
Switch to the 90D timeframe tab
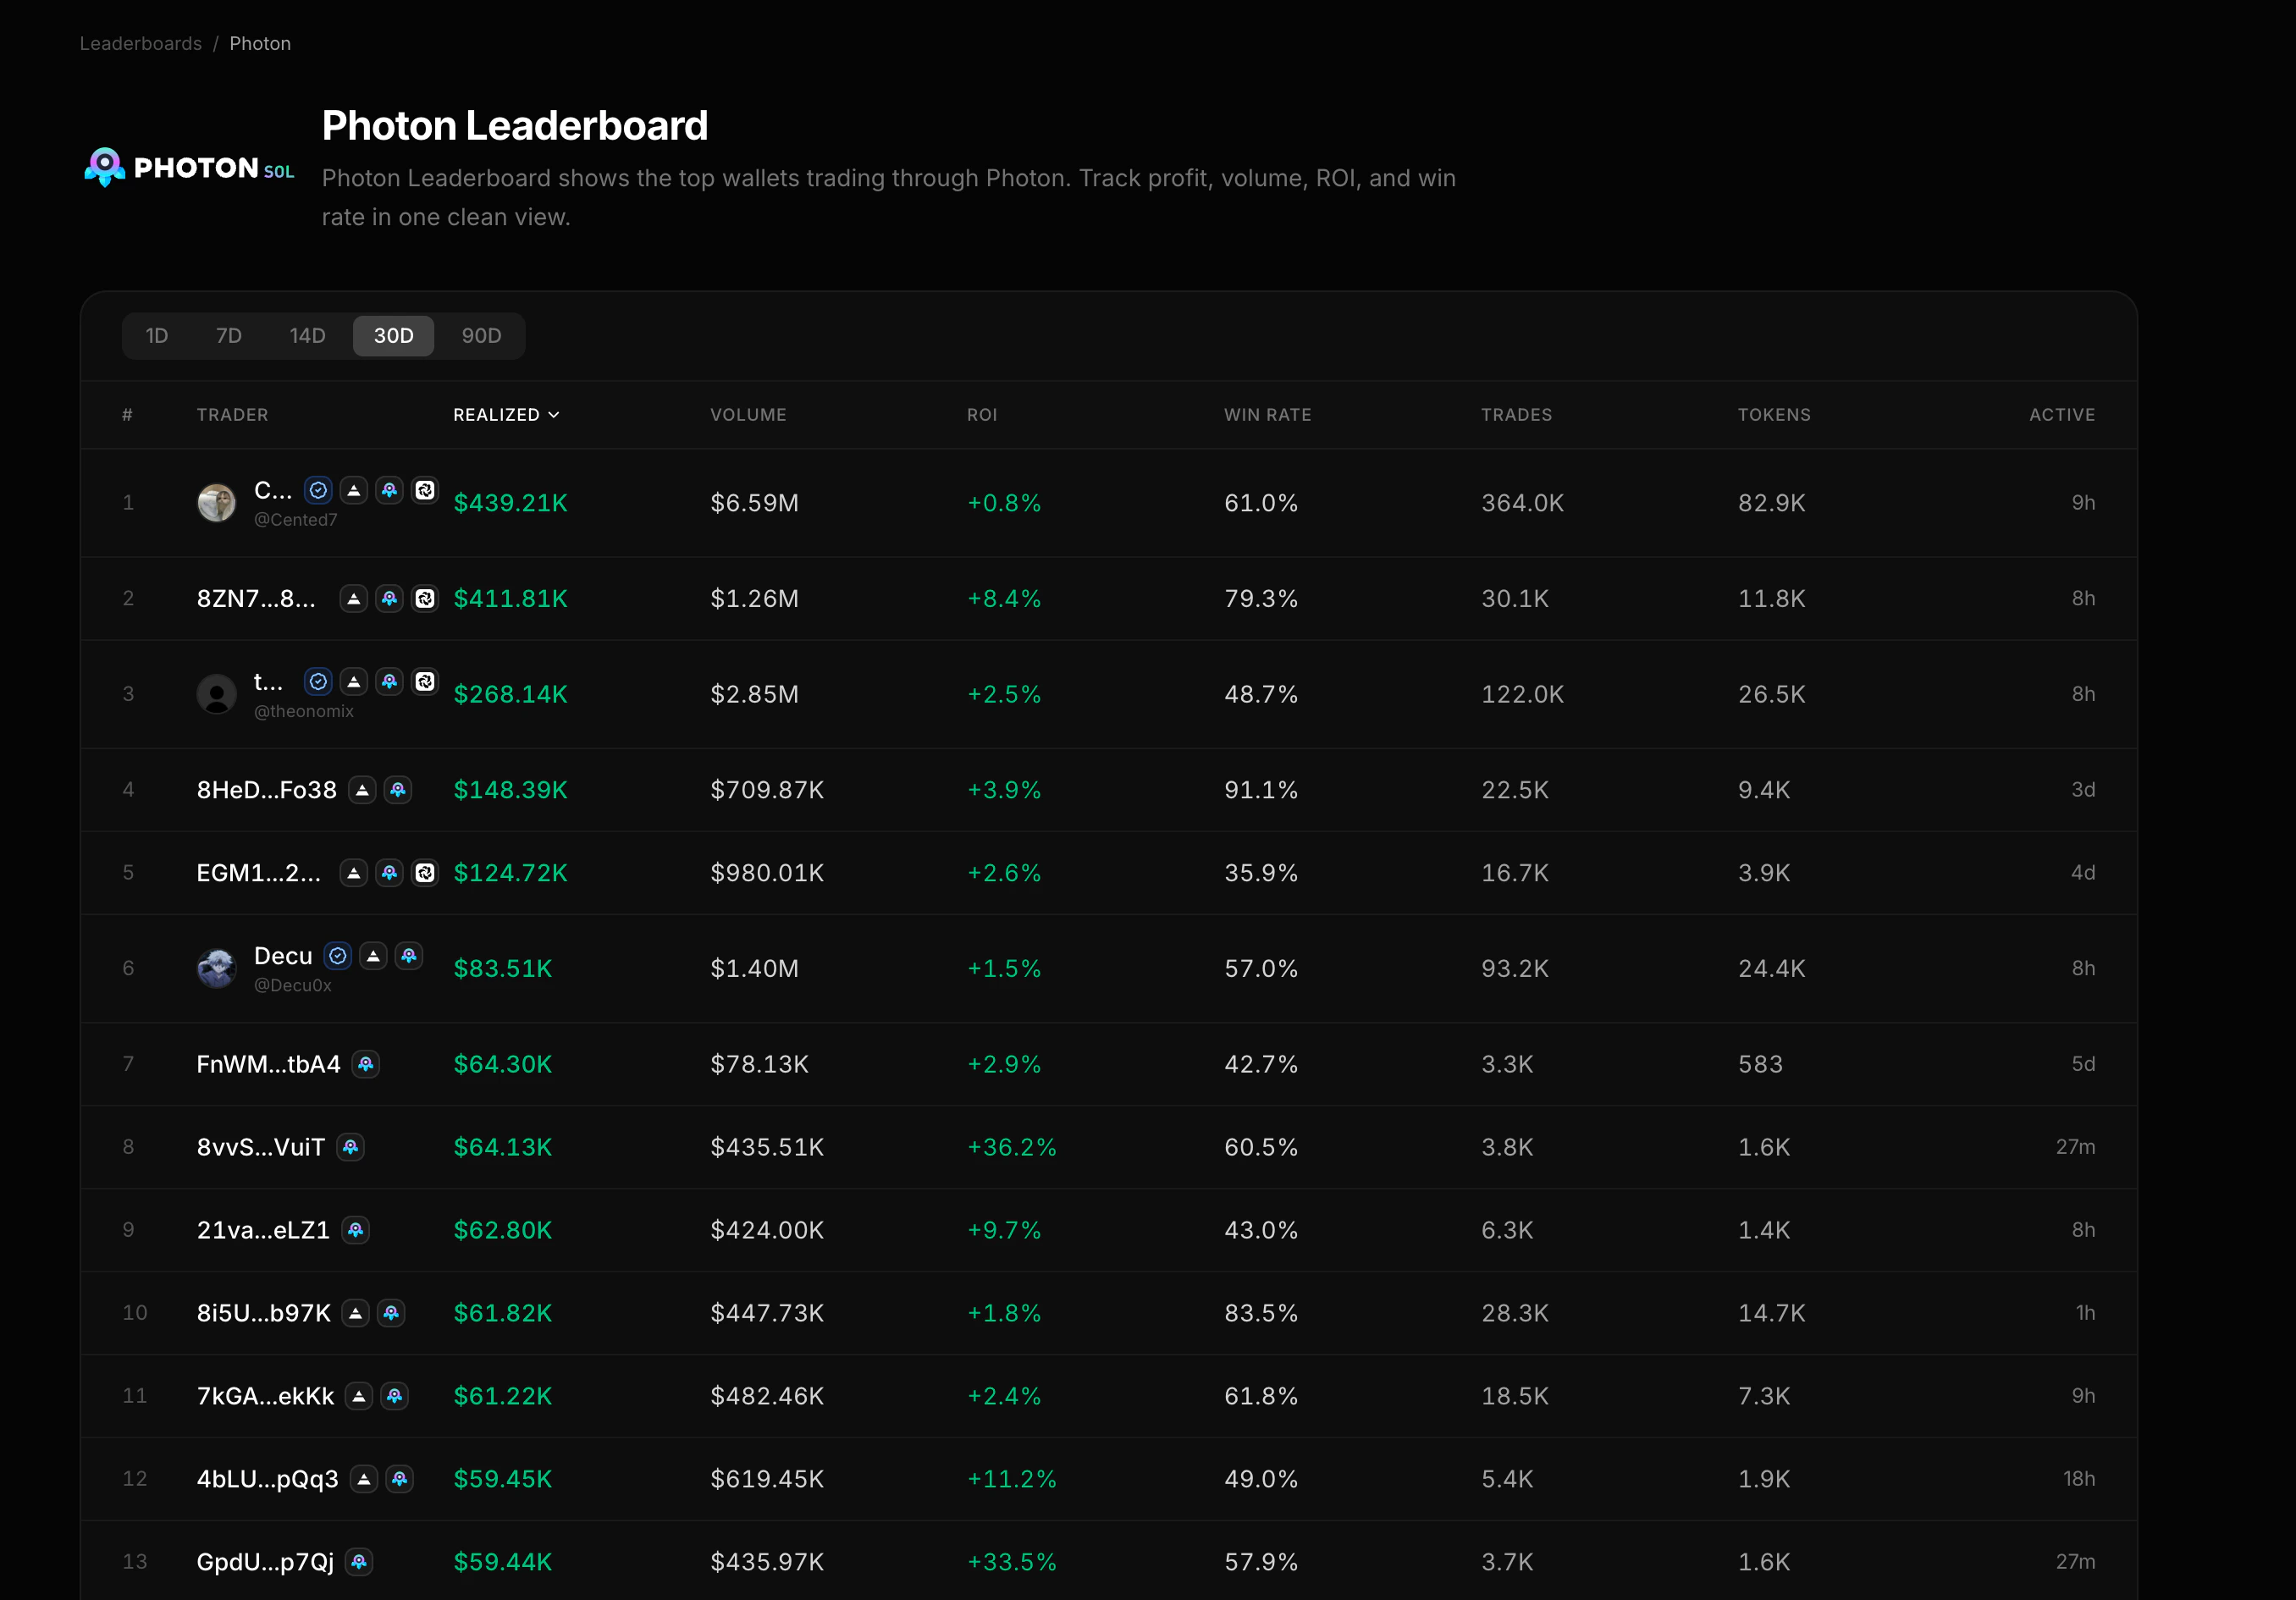482,336
